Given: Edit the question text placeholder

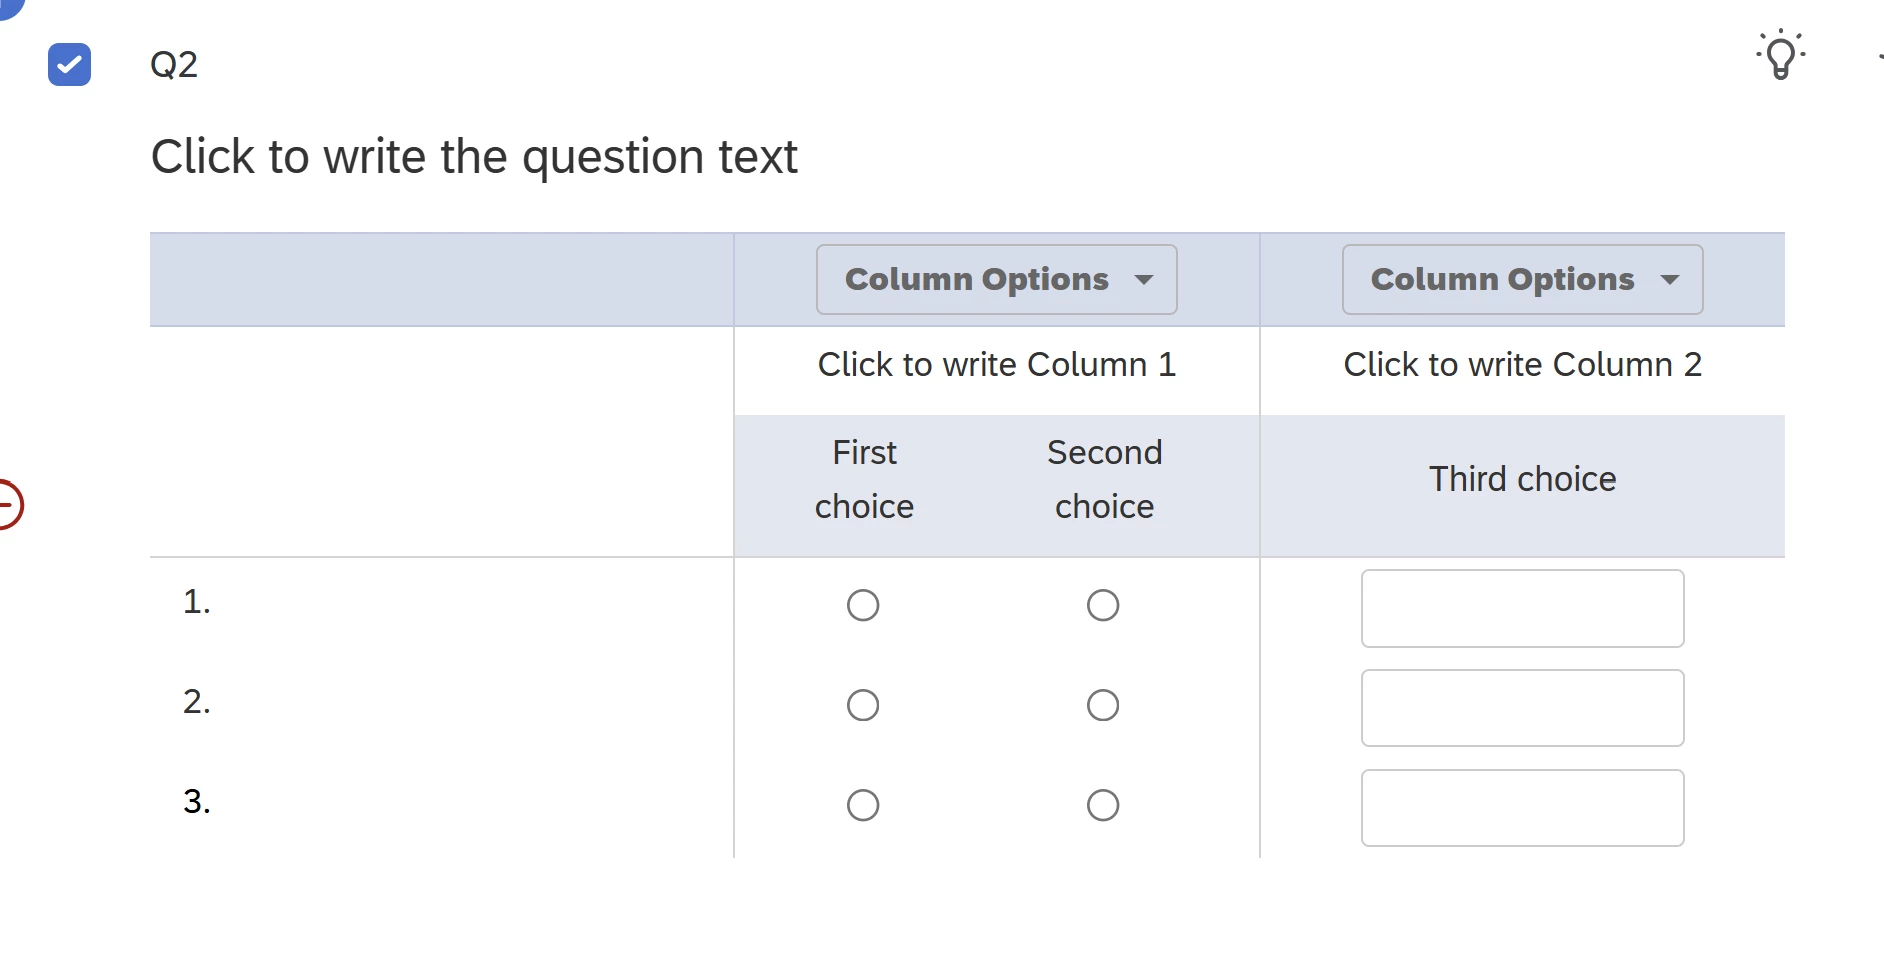Looking at the screenshot, I should [x=474, y=157].
